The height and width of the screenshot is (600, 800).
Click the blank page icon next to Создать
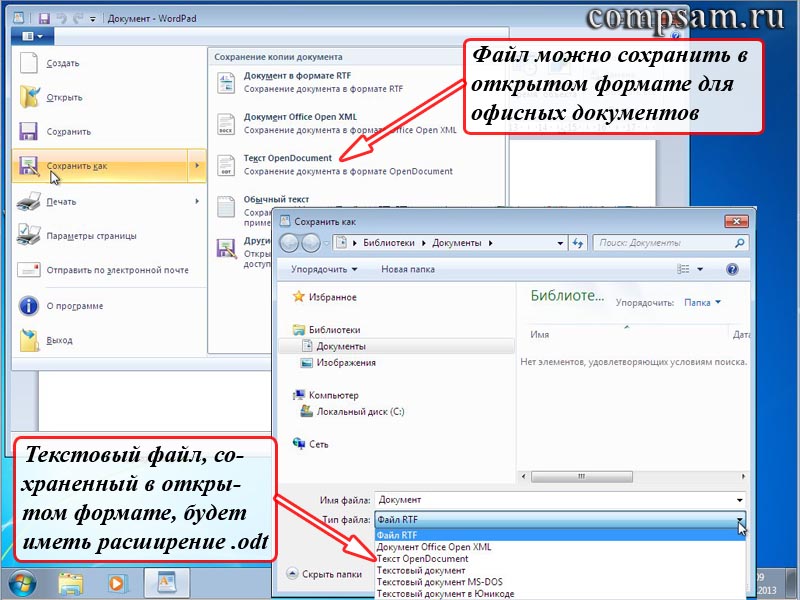[29, 63]
